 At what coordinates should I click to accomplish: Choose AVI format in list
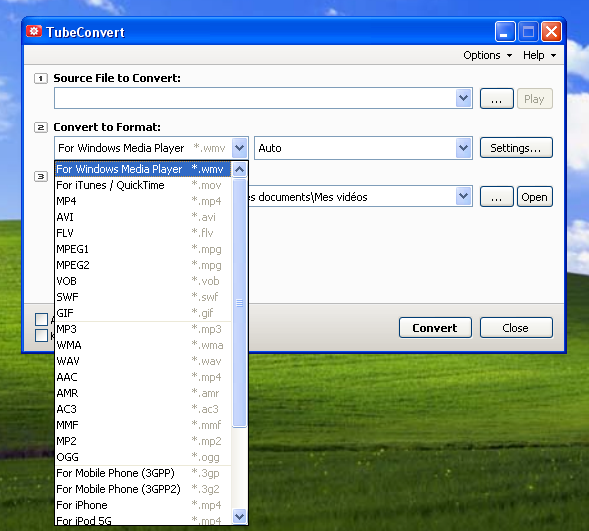(143, 217)
